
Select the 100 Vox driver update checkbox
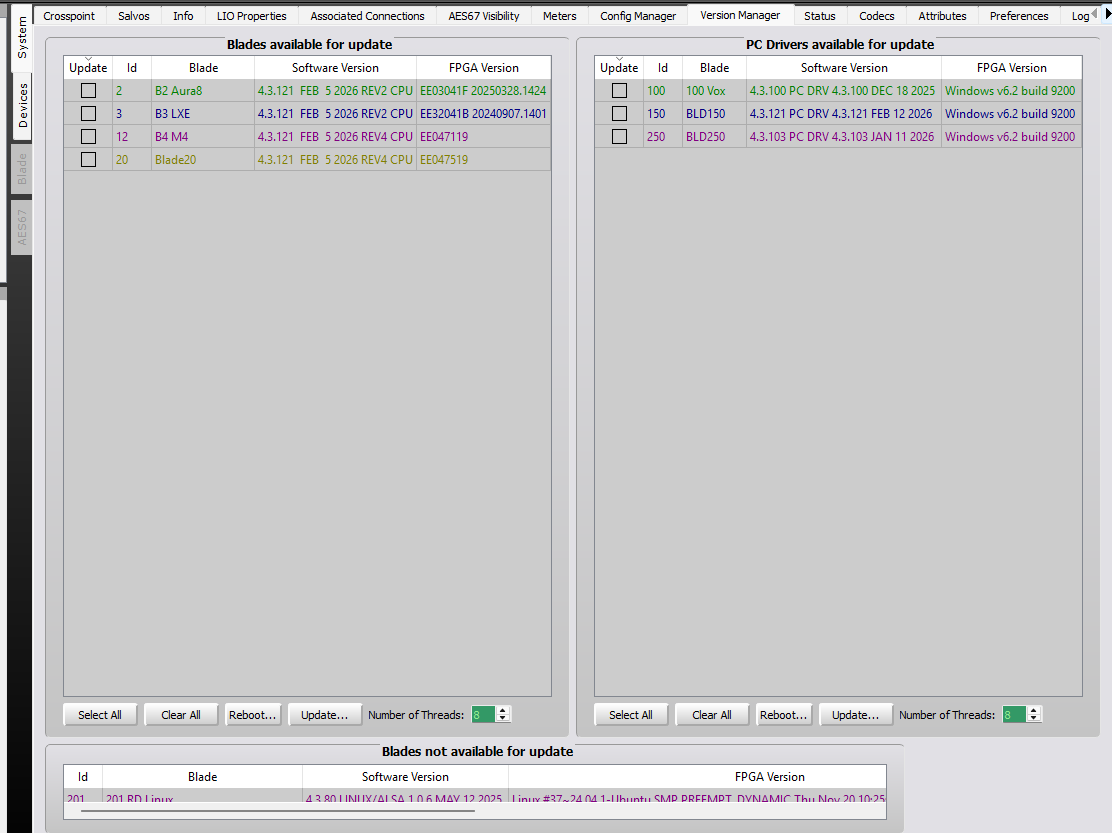click(619, 90)
